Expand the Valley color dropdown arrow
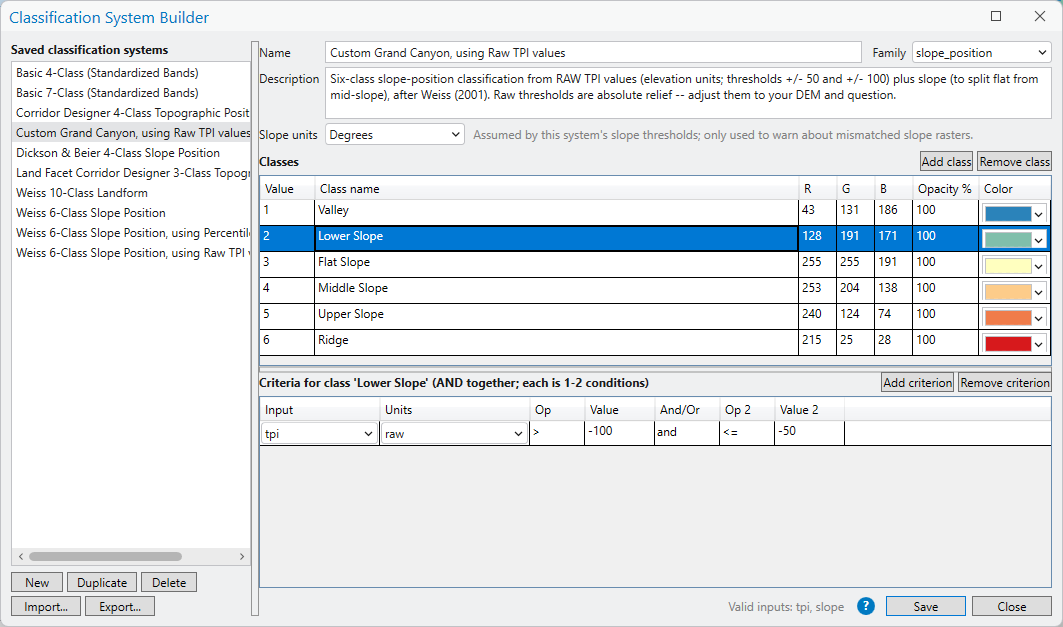The image size is (1063, 627). coord(1039,214)
